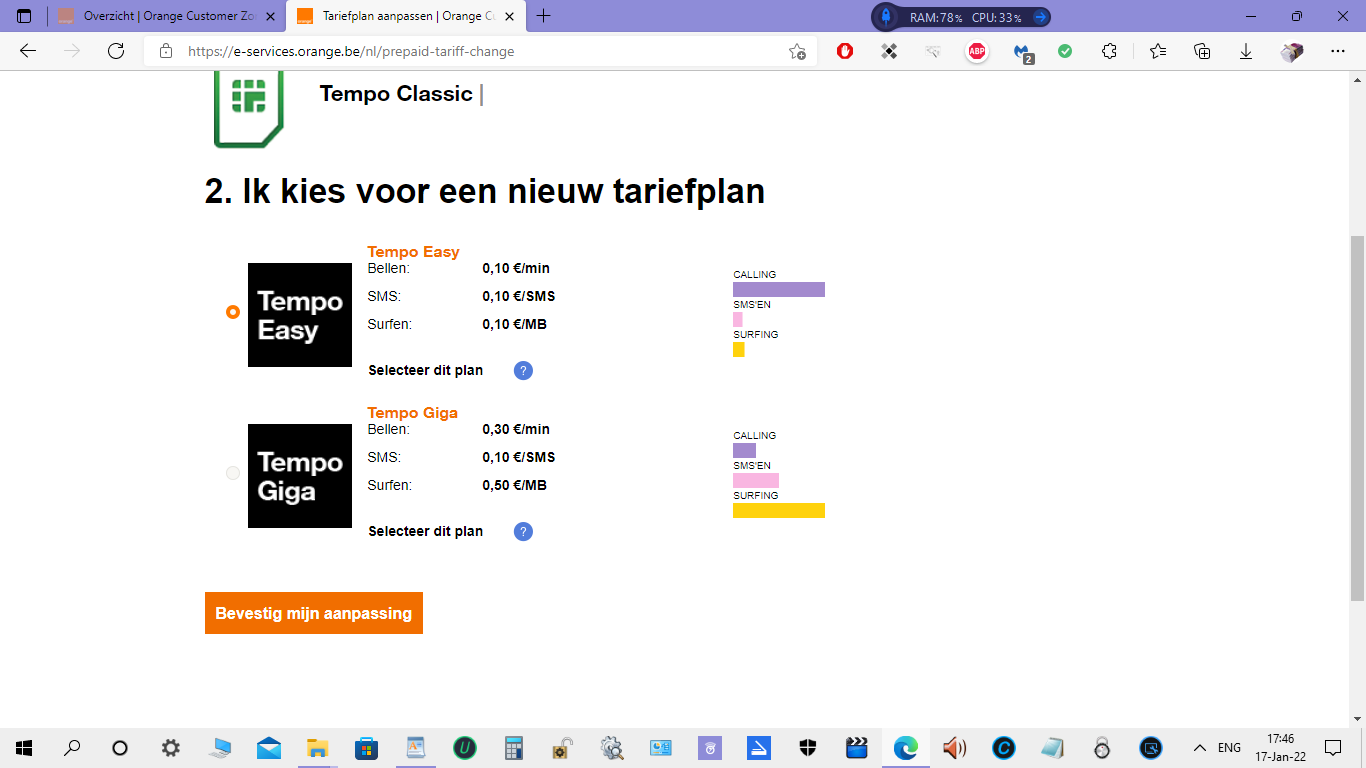Image resolution: width=1366 pixels, height=768 pixels.
Task: Open the vertical tabs actions menu
Action: point(24,16)
